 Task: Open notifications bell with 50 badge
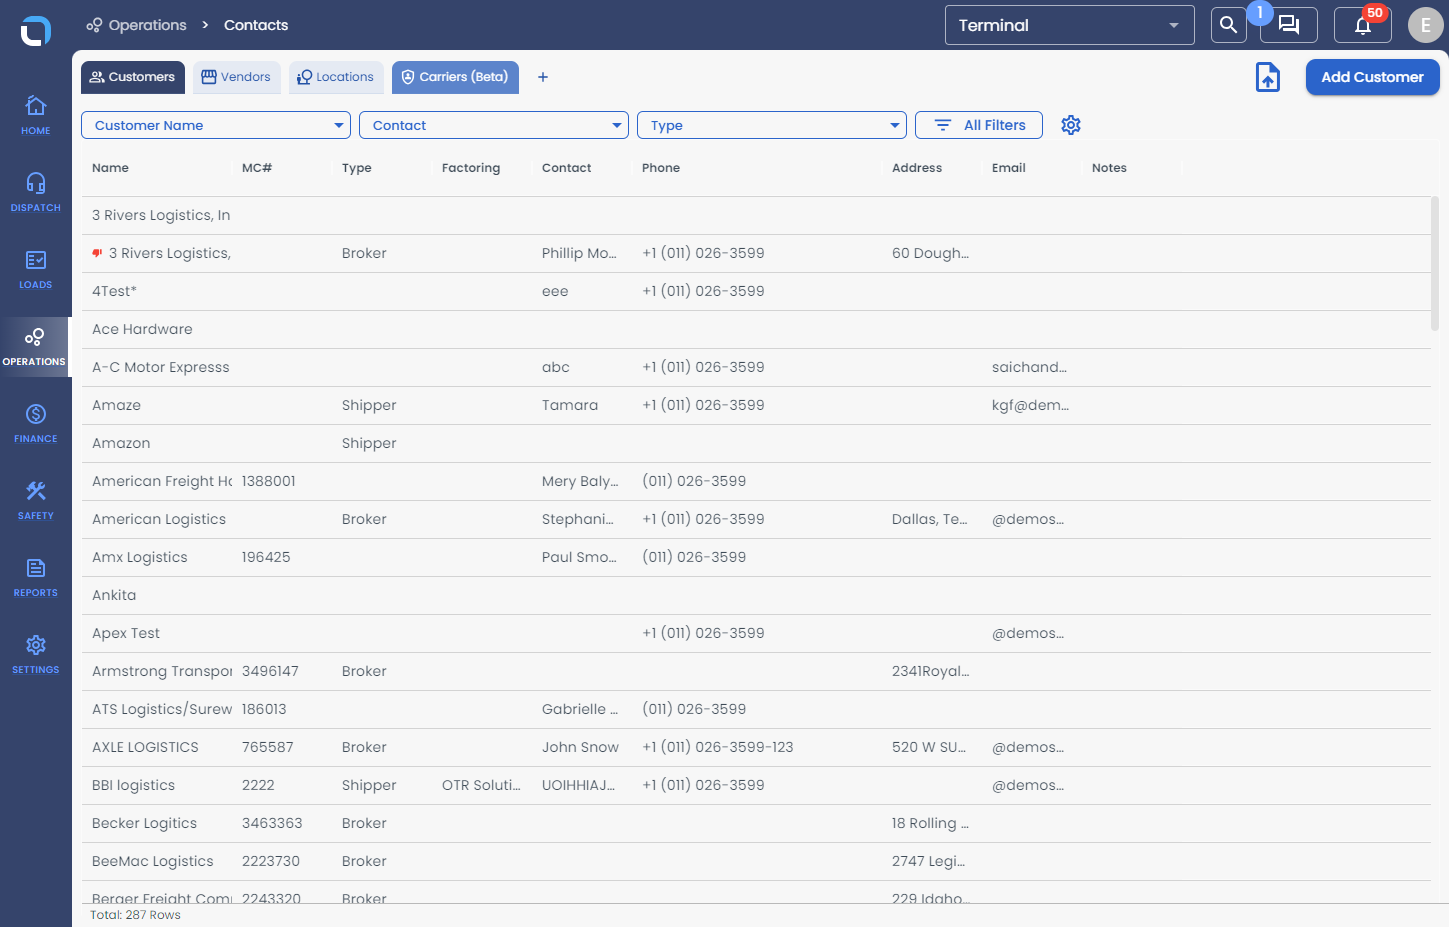coord(1363,25)
